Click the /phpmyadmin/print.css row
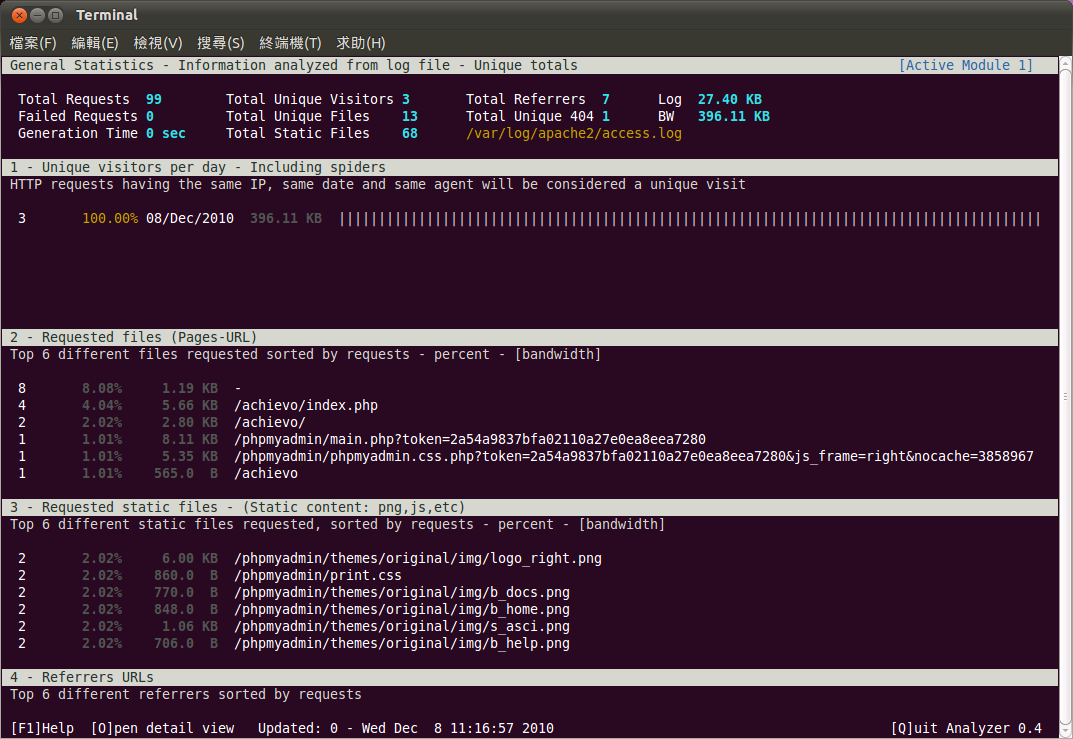The image size is (1073, 739). pos(530,575)
